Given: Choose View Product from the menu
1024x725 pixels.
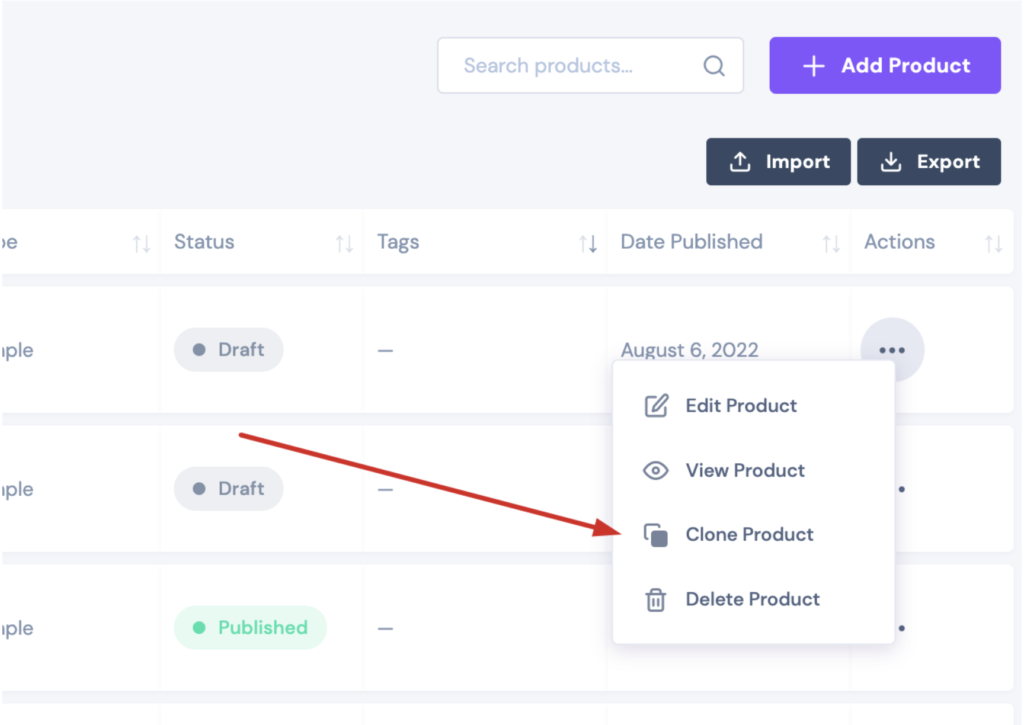Looking at the screenshot, I should (753, 470).
